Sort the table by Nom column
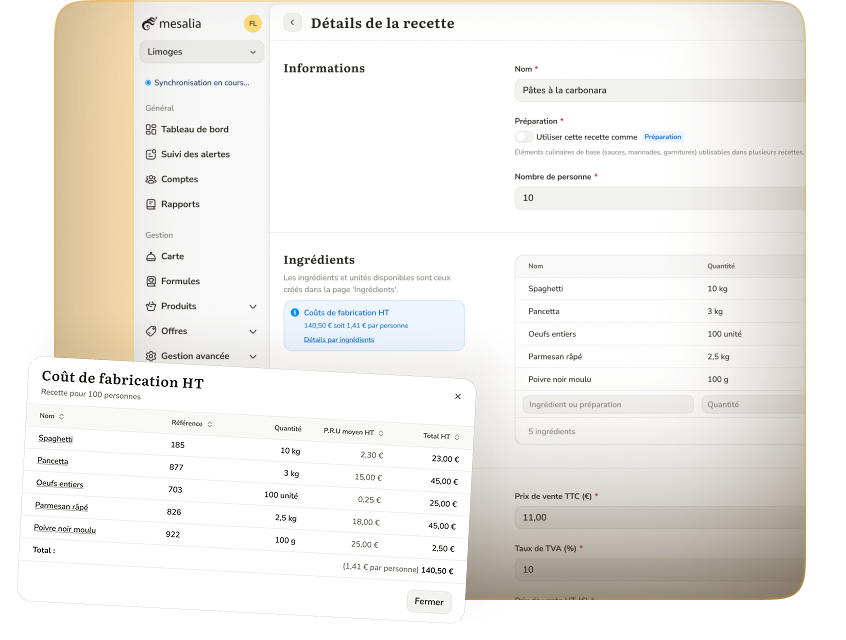 click(61, 417)
